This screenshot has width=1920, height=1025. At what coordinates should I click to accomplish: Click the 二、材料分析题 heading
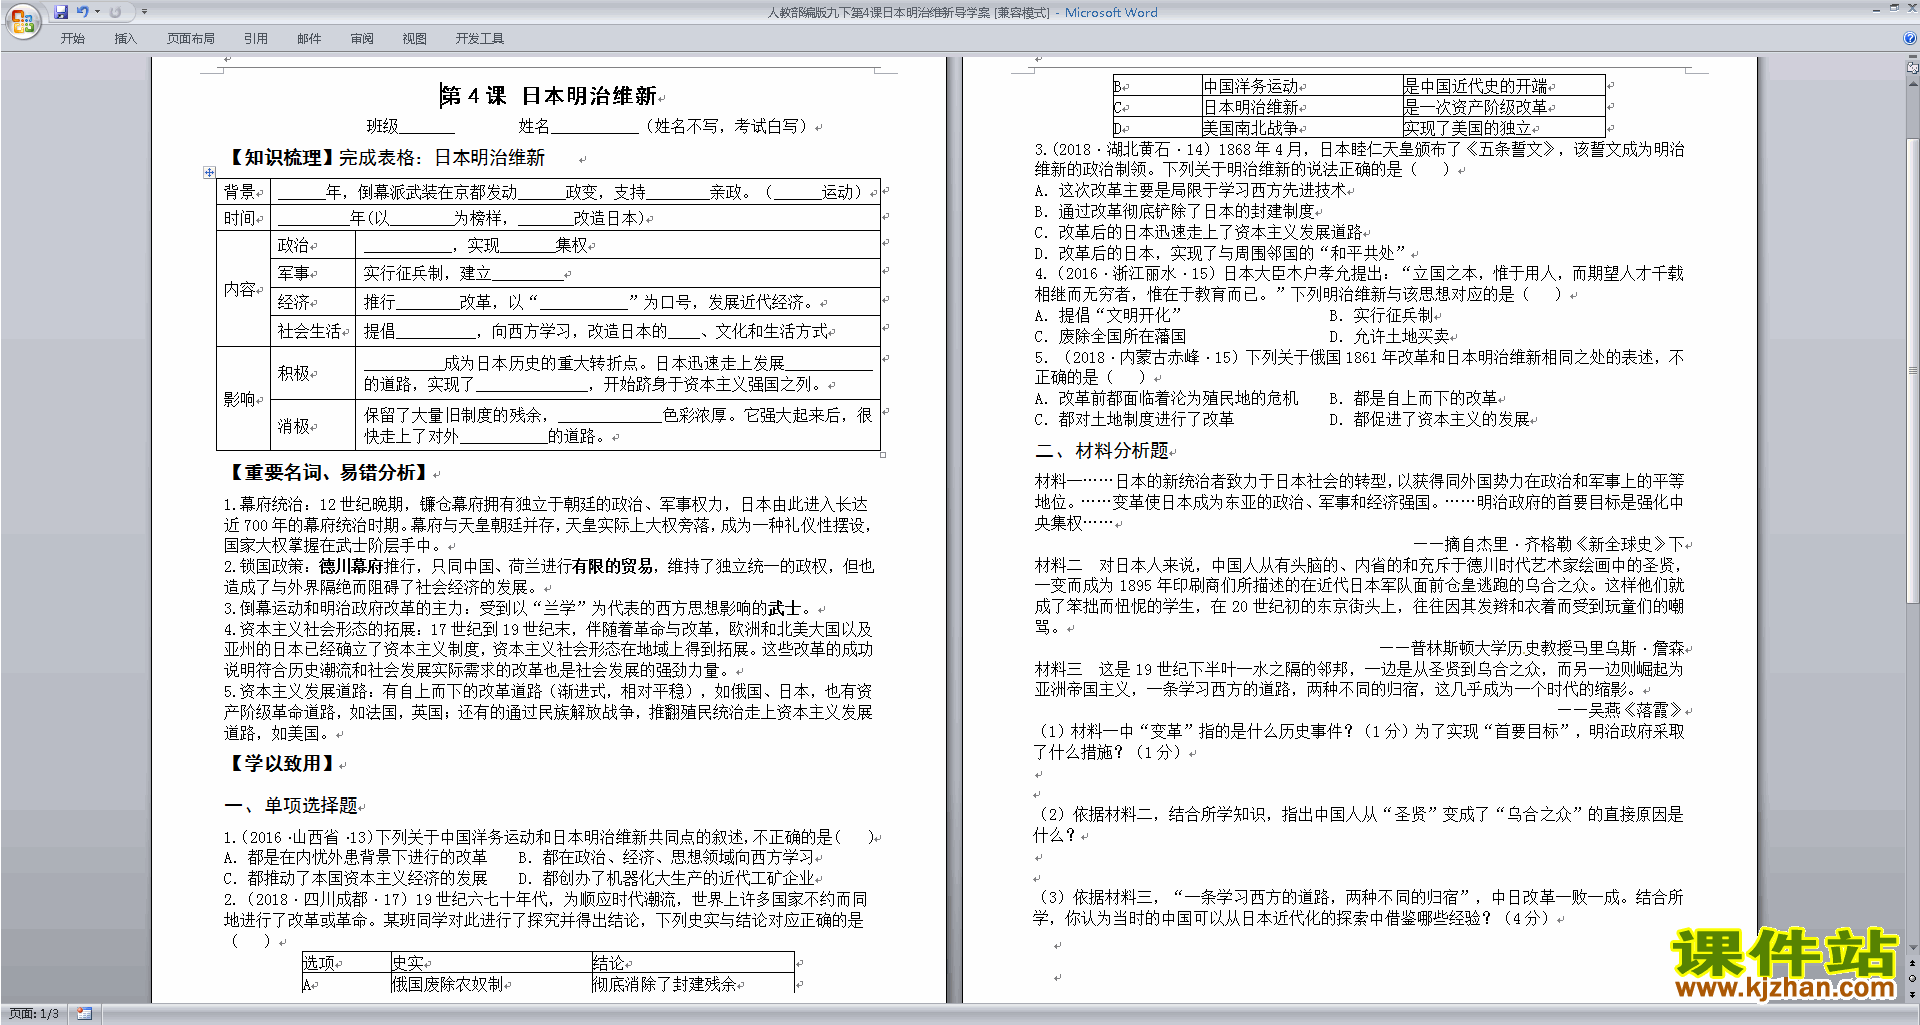click(1103, 451)
